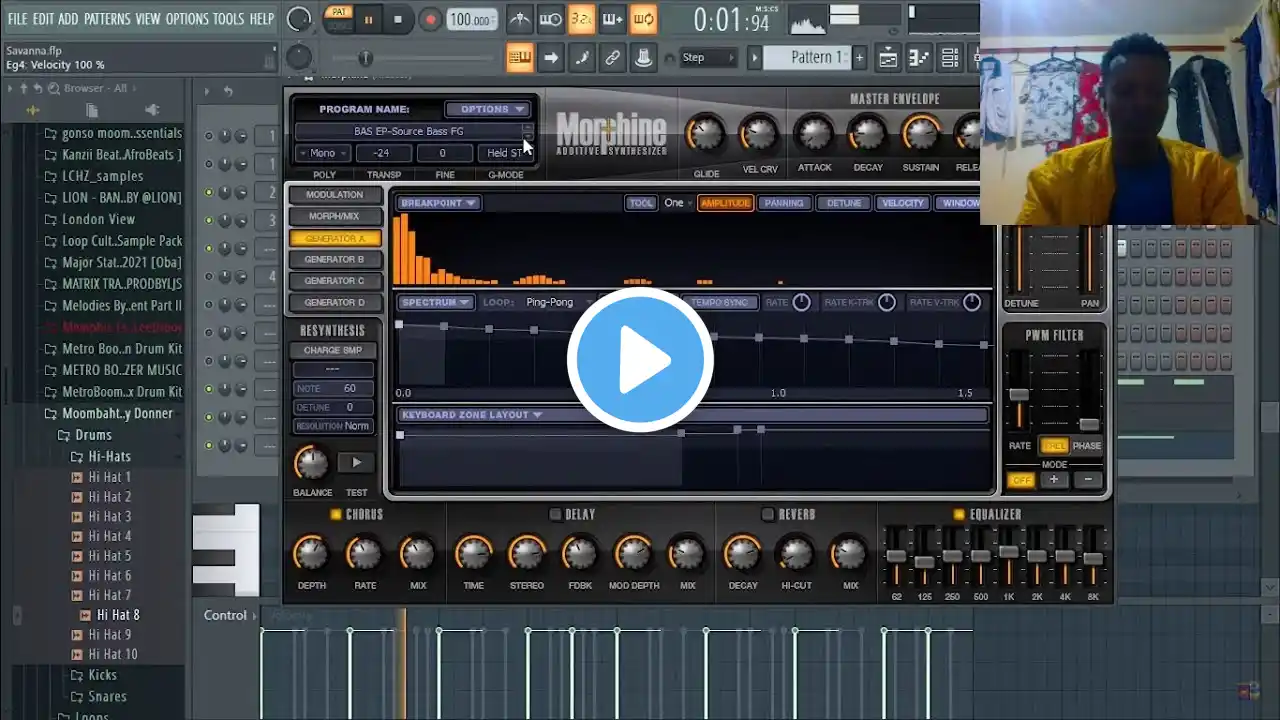
Task: Open the BREAKPOINT dropdown
Action: 440,203
